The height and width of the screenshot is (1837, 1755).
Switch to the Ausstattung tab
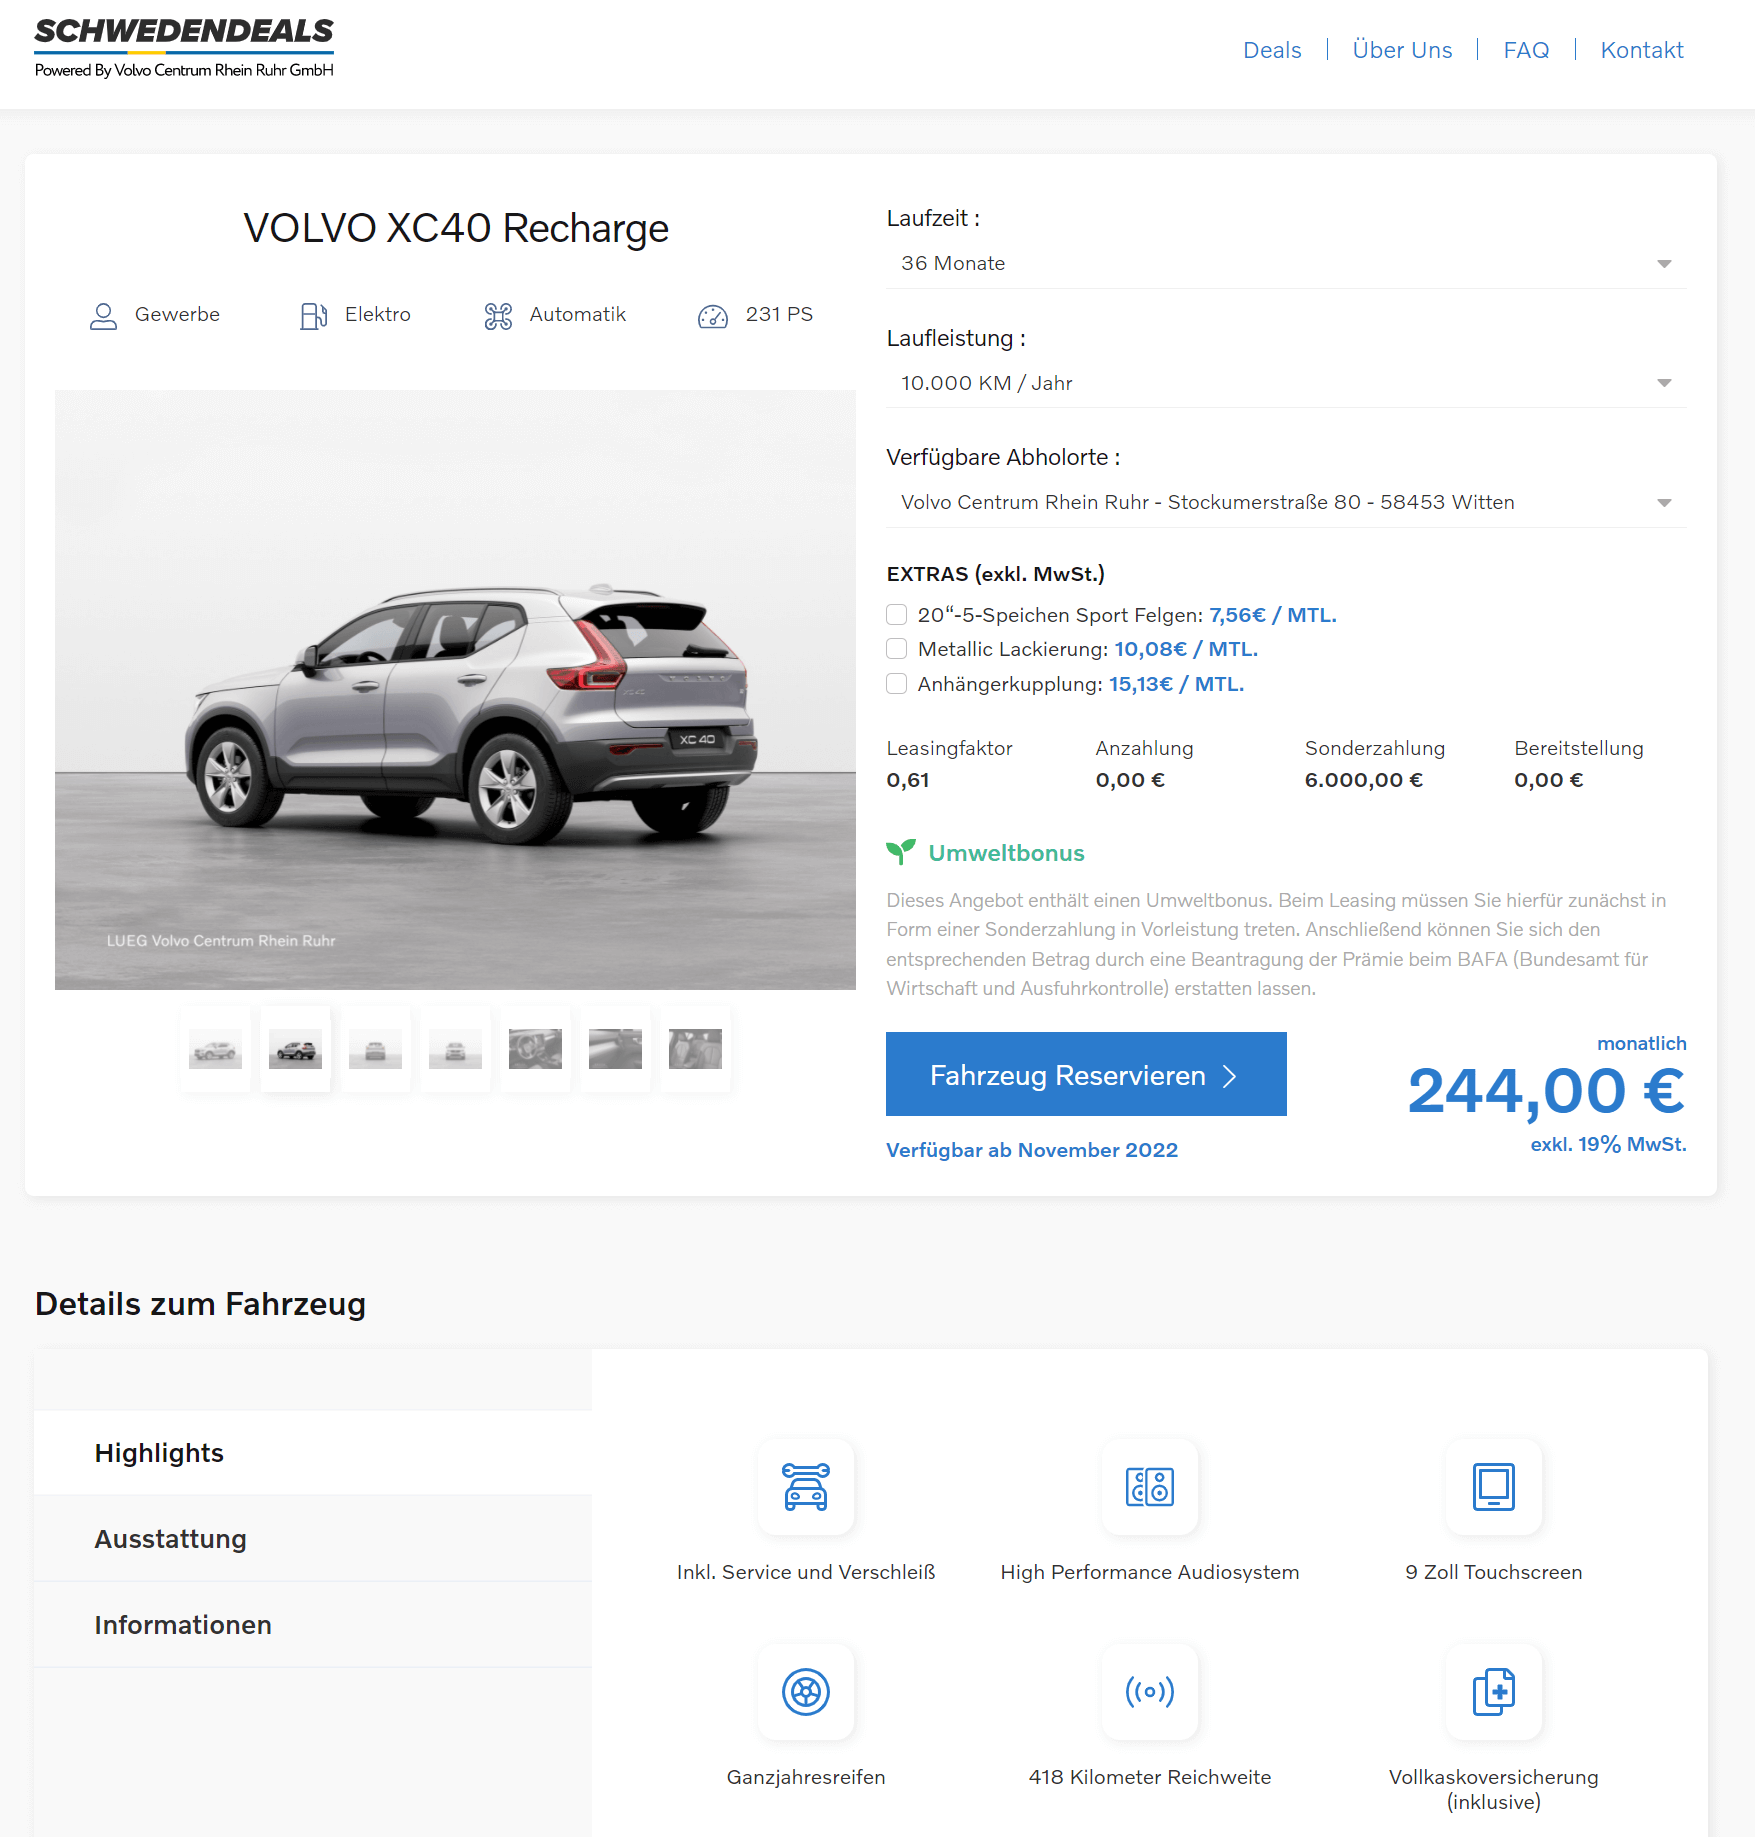click(x=313, y=1539)
